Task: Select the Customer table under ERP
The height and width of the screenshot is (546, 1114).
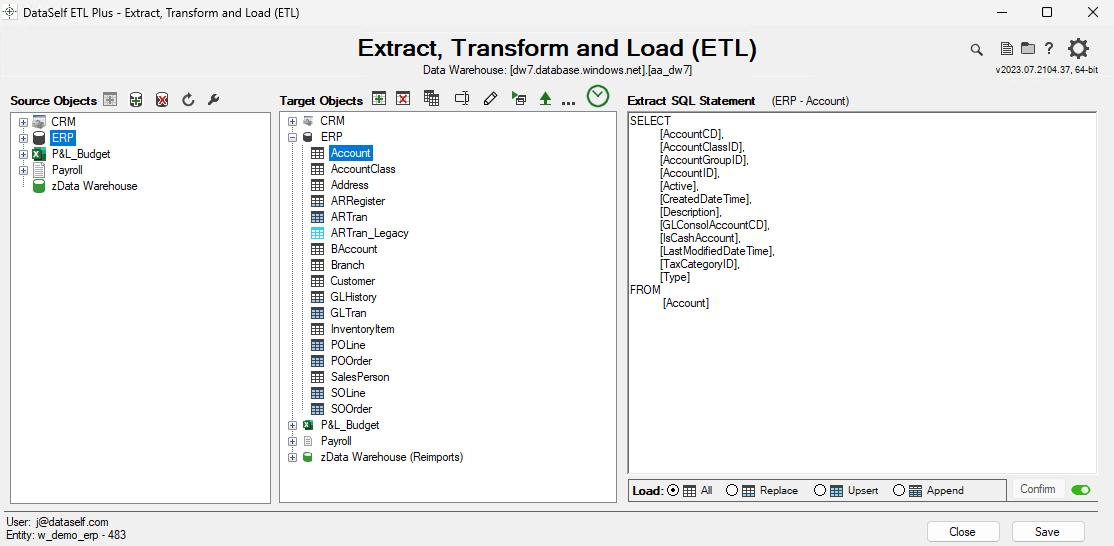Action: point(352,281)
